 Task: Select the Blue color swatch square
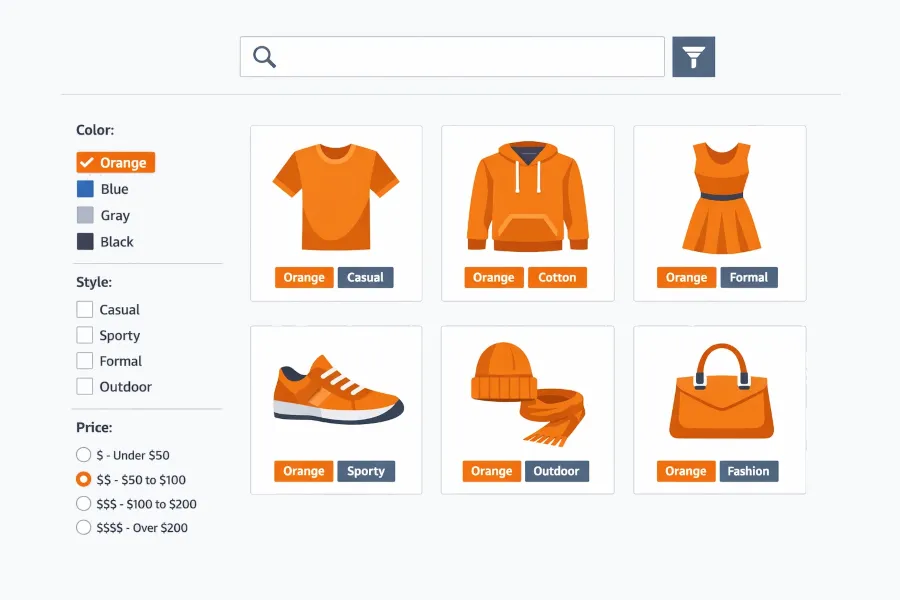click(86, 188)
